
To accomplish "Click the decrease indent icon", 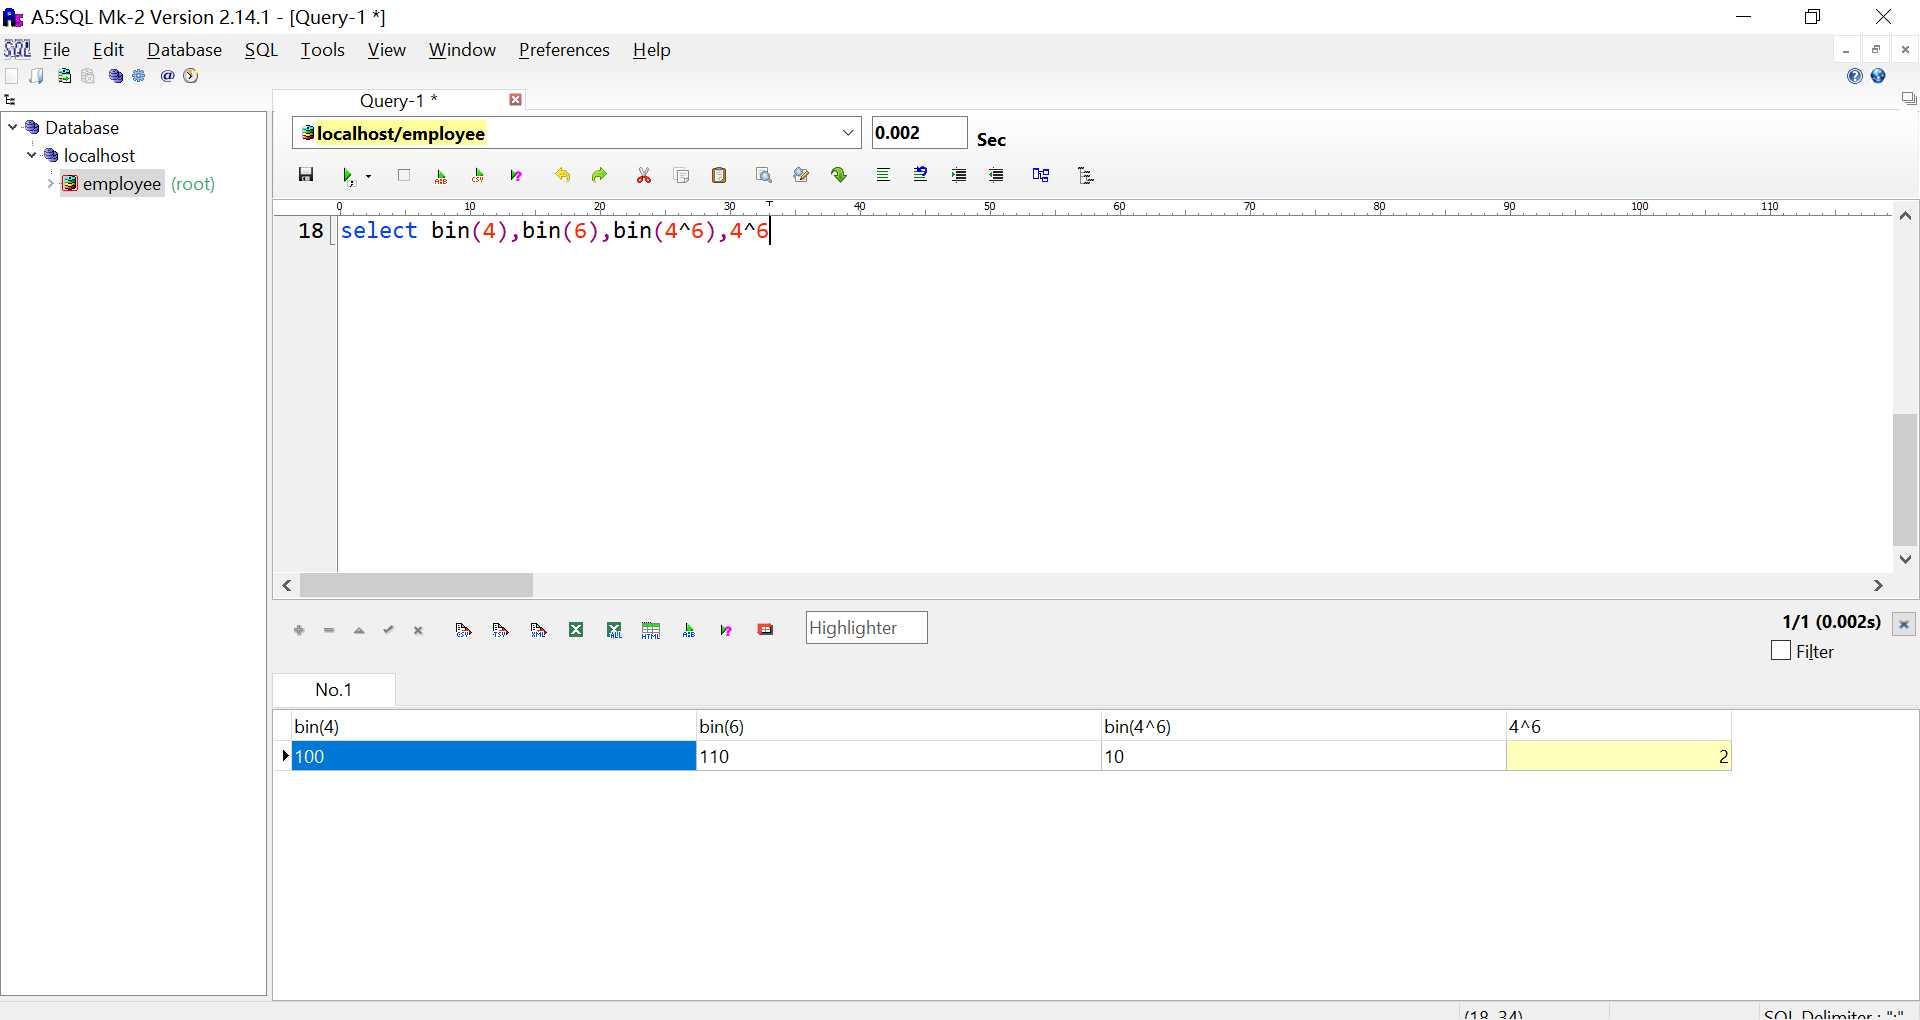I will pos(996,175).
